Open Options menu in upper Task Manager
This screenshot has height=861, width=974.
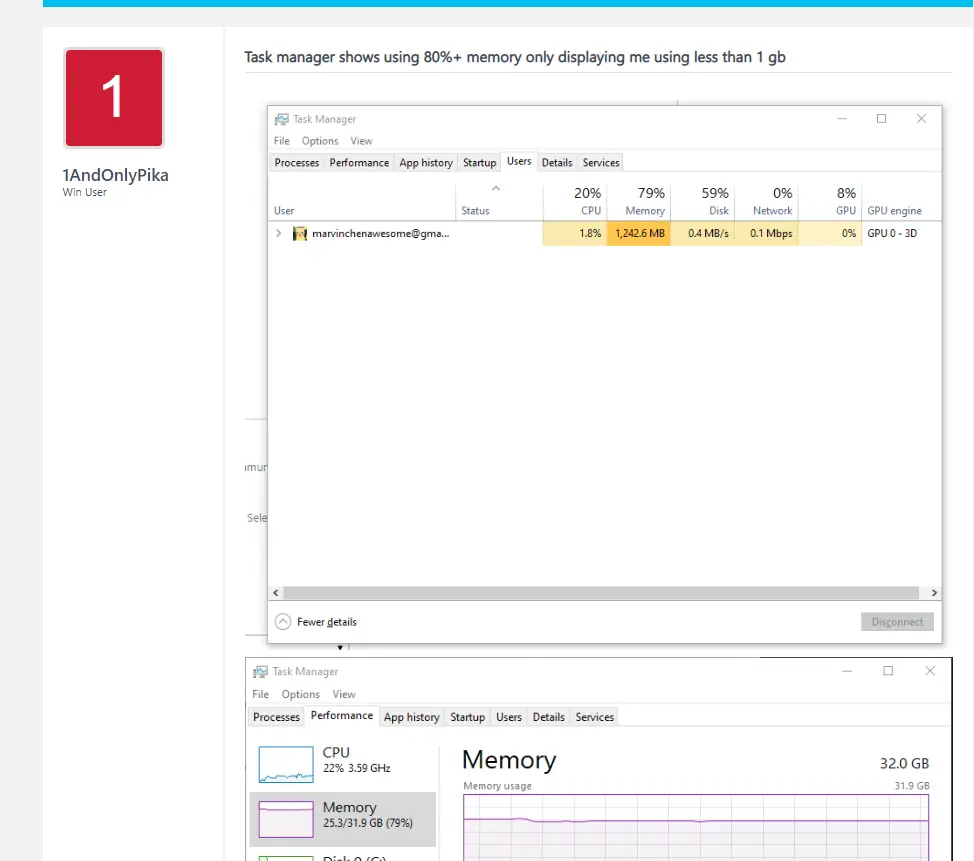[x=320, y=141]
